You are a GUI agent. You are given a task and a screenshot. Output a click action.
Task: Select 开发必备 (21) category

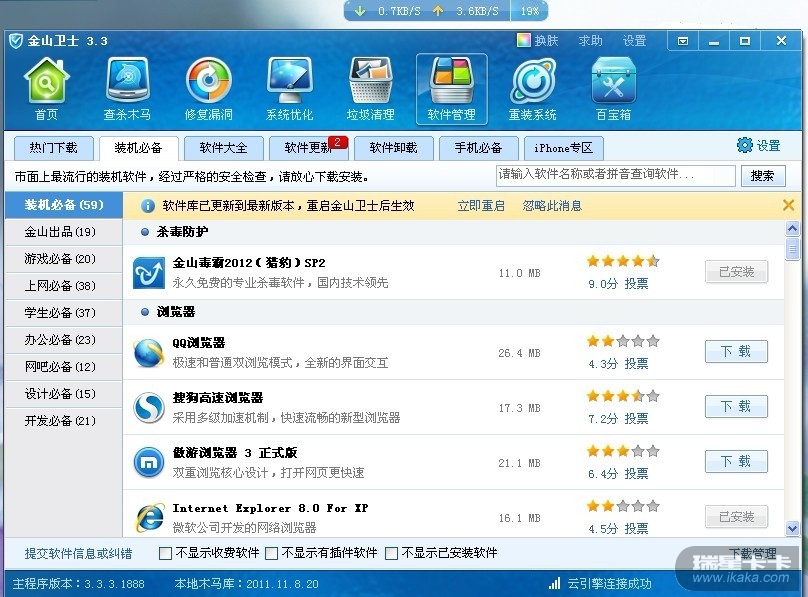(63, 421)
